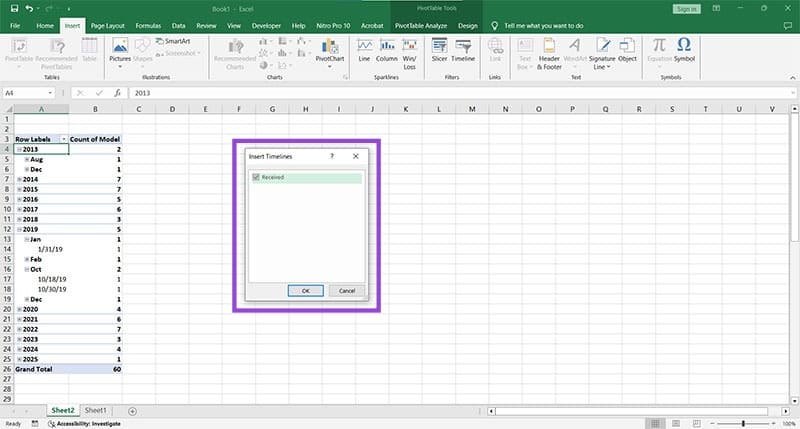800x429 pixels.
Task: Click the Timeline icon in Filters group
Action: point(463,51)
